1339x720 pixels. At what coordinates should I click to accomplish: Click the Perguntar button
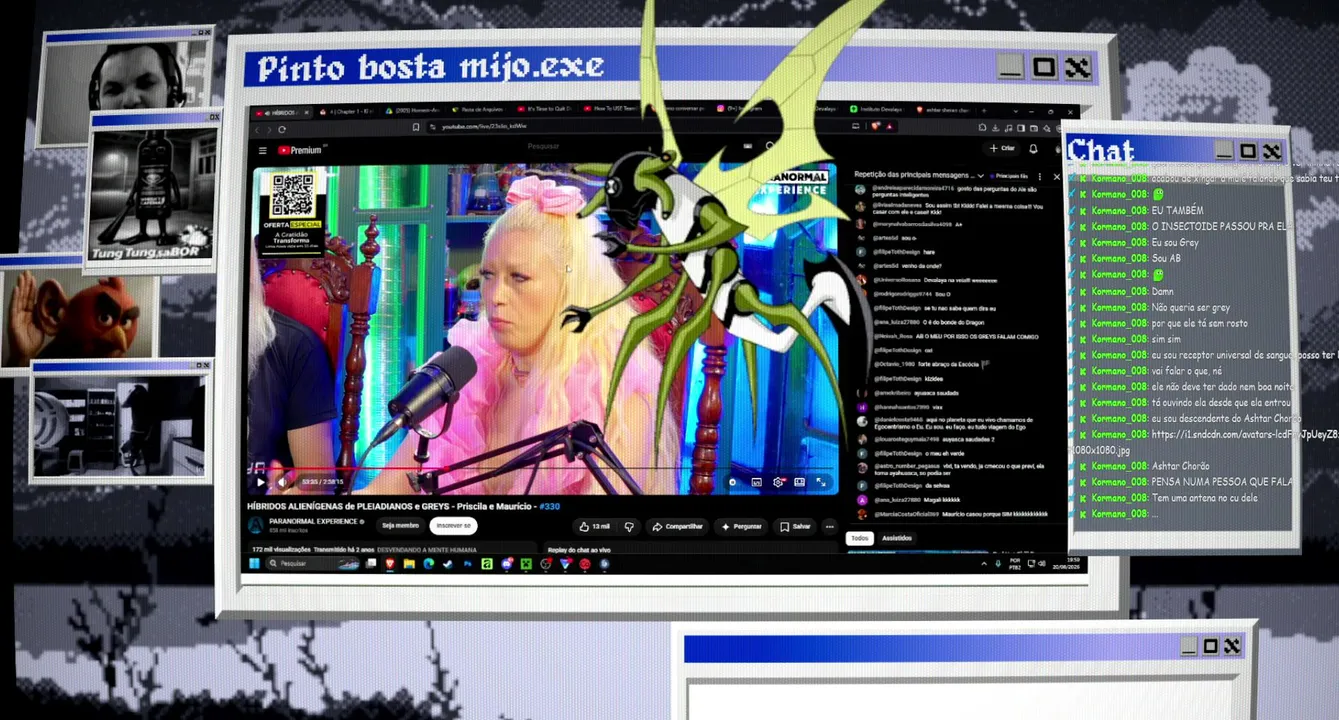pyautogui.click(x=741, y=526)
